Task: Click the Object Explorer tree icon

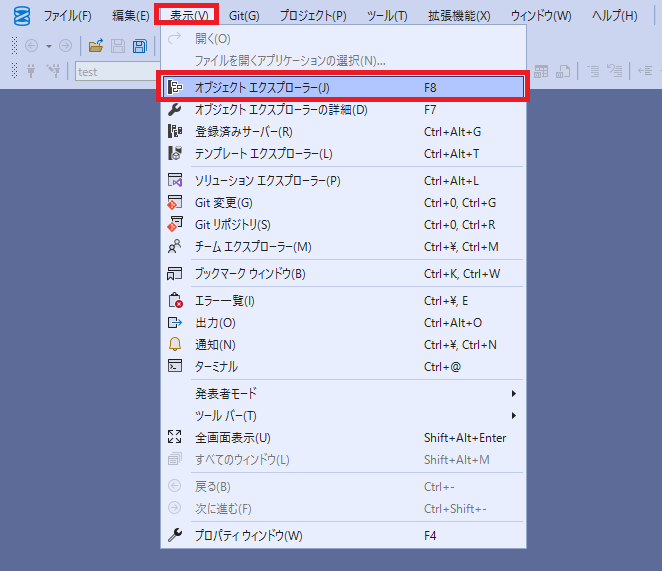Action: 175,87
